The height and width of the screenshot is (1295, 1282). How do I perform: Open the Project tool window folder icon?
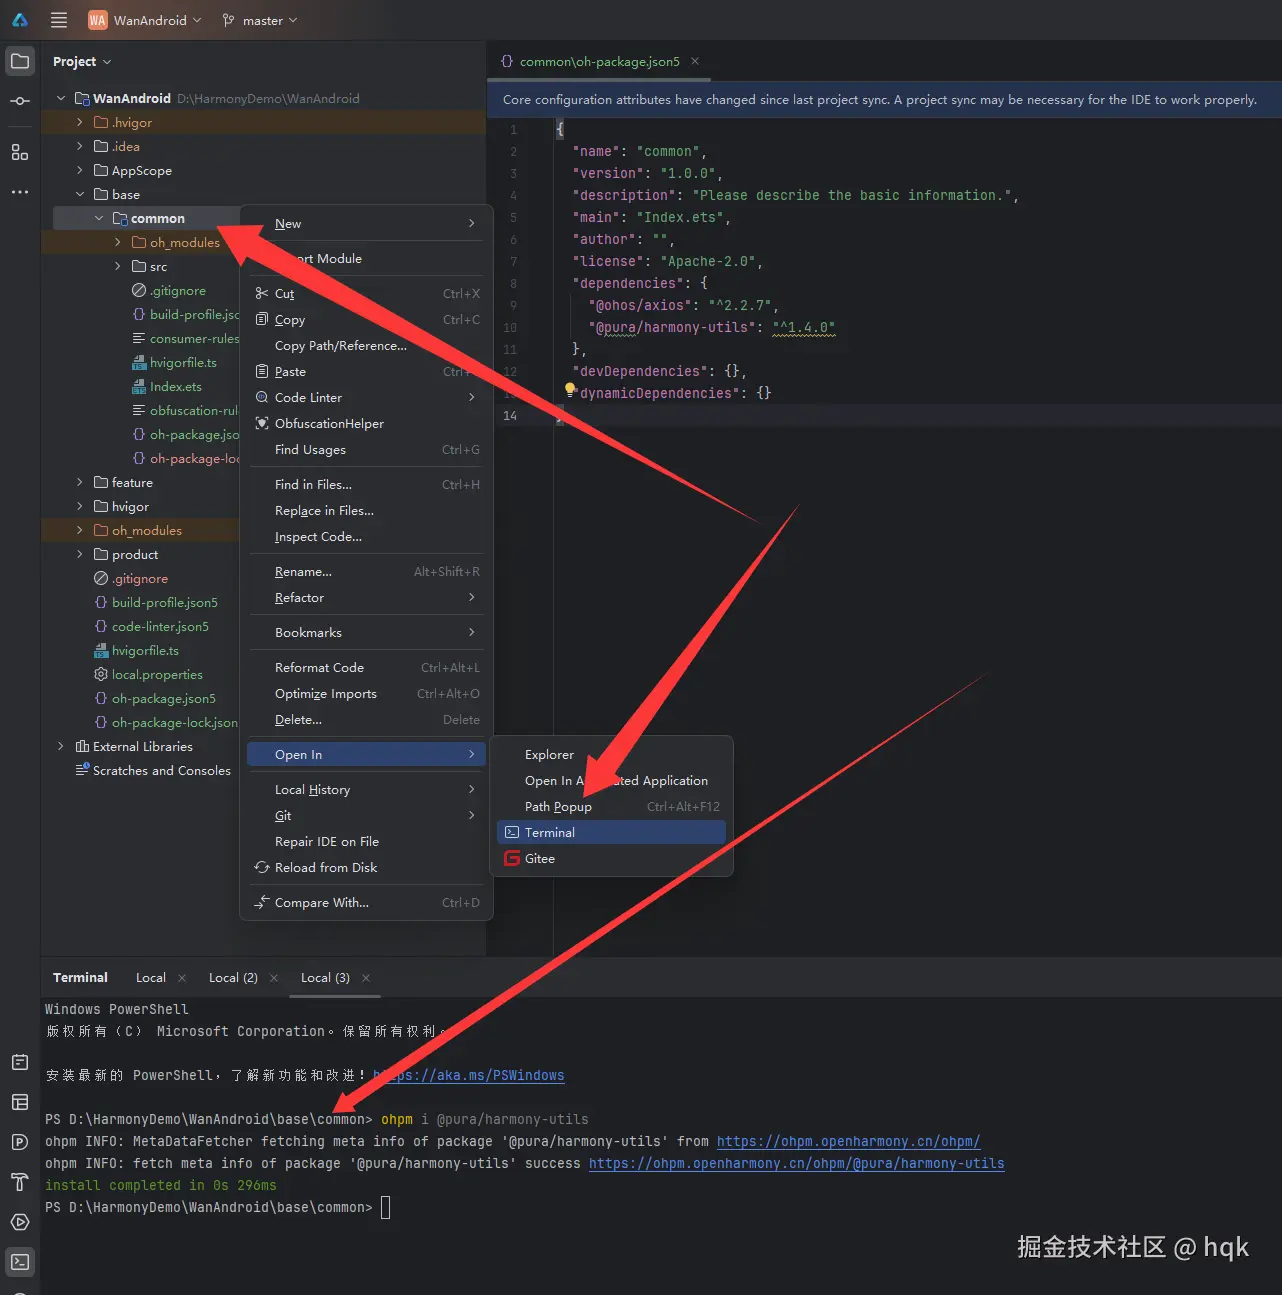tap(20, 61)
